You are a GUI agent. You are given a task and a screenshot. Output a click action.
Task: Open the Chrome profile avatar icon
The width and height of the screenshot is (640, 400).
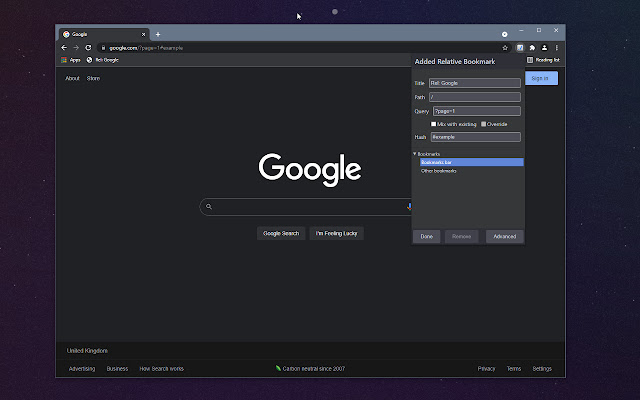click(544, 48)
